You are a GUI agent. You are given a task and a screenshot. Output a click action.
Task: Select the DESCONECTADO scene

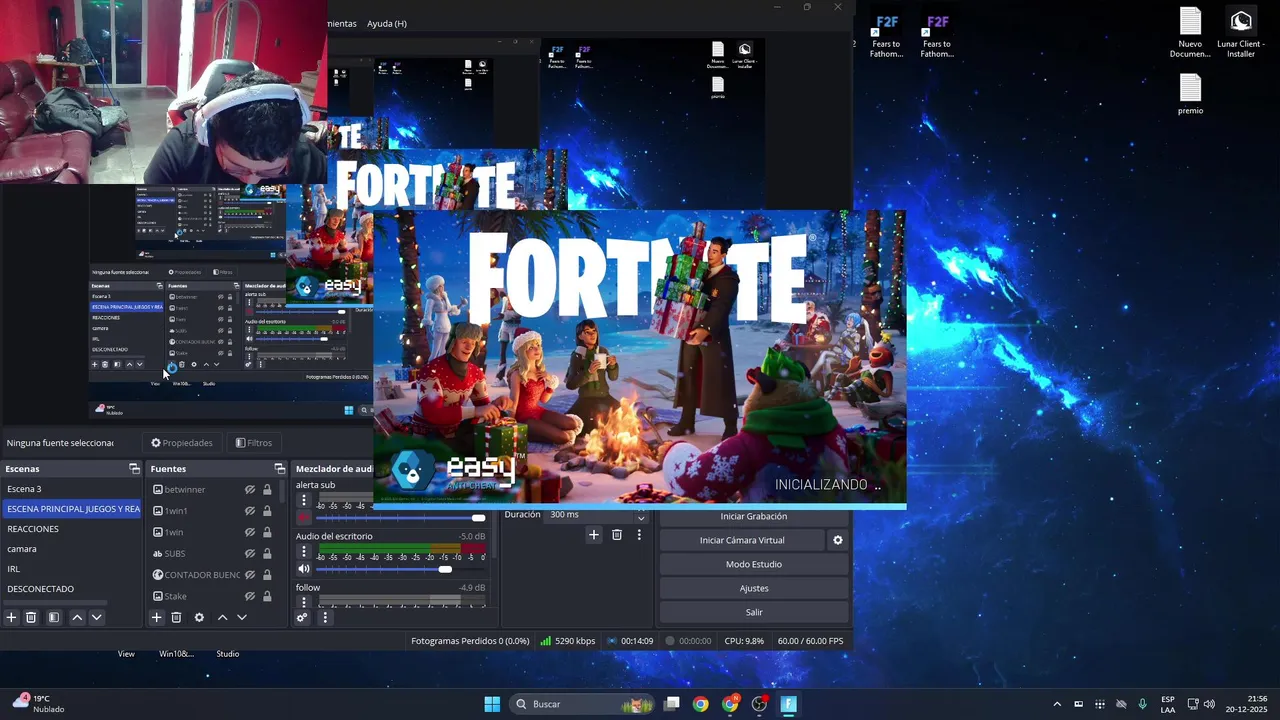tap(72, 589)
